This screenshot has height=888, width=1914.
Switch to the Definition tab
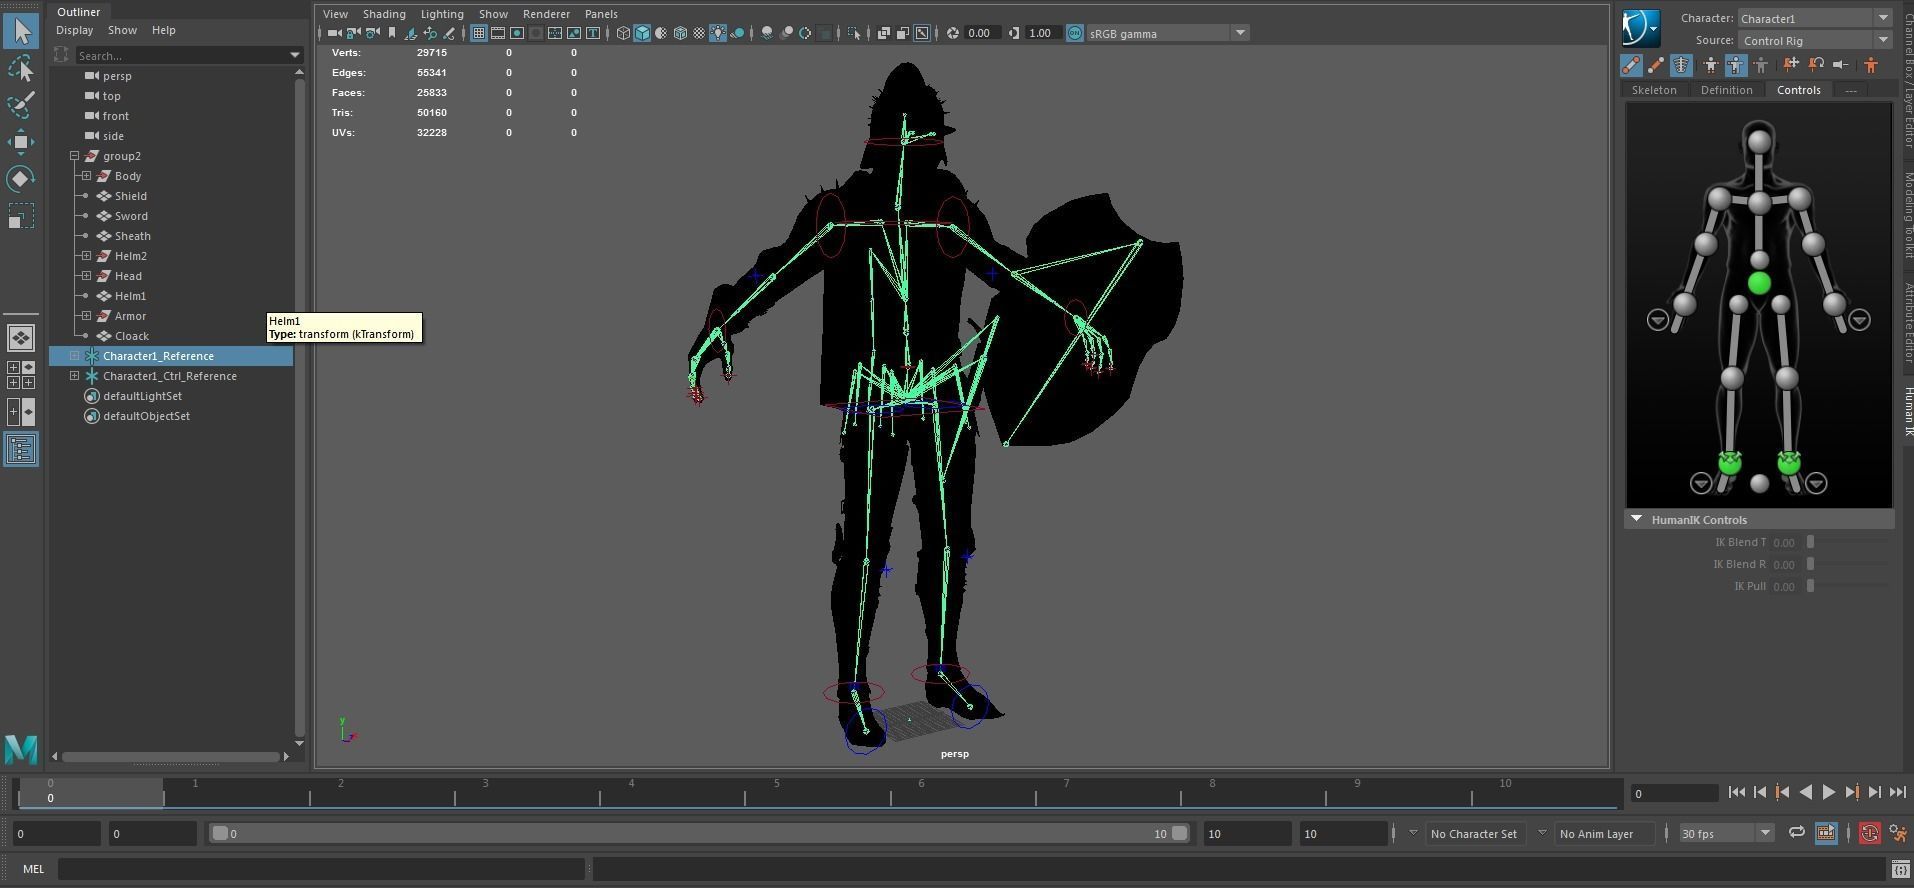click(x=1726, y=90)
